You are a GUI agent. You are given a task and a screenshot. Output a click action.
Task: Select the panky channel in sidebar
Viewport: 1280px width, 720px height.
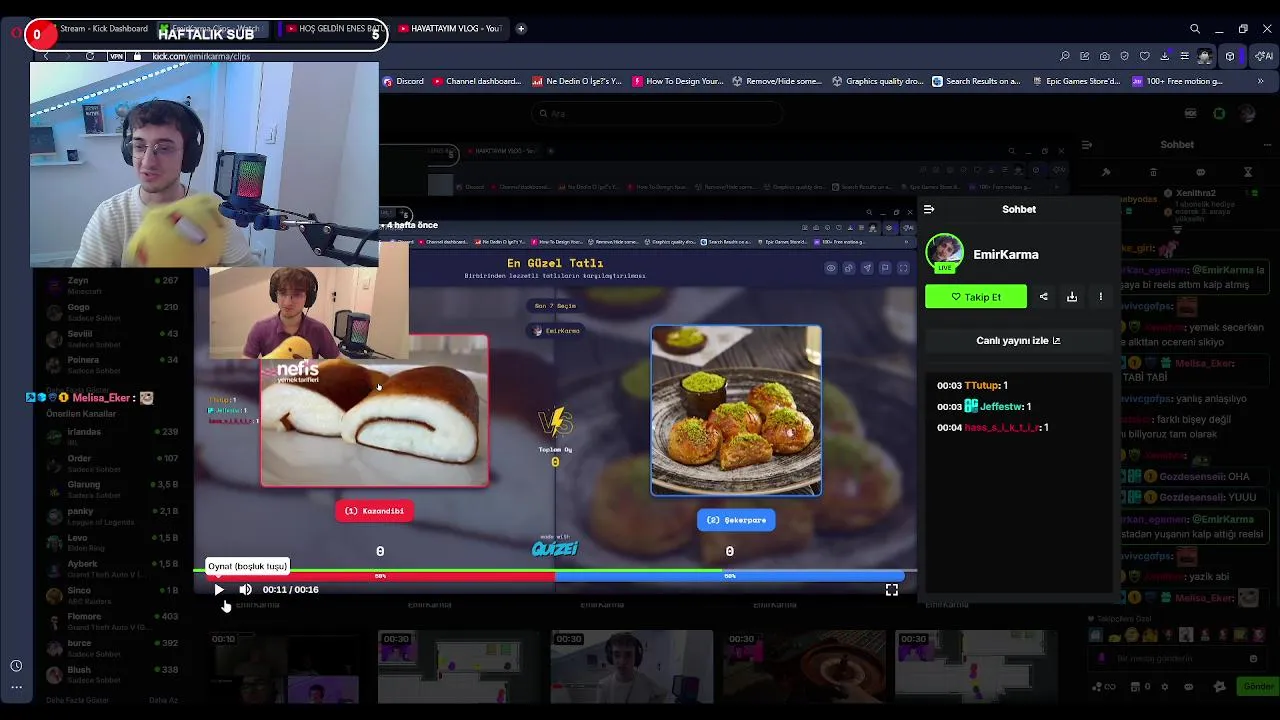pos(112,516)
